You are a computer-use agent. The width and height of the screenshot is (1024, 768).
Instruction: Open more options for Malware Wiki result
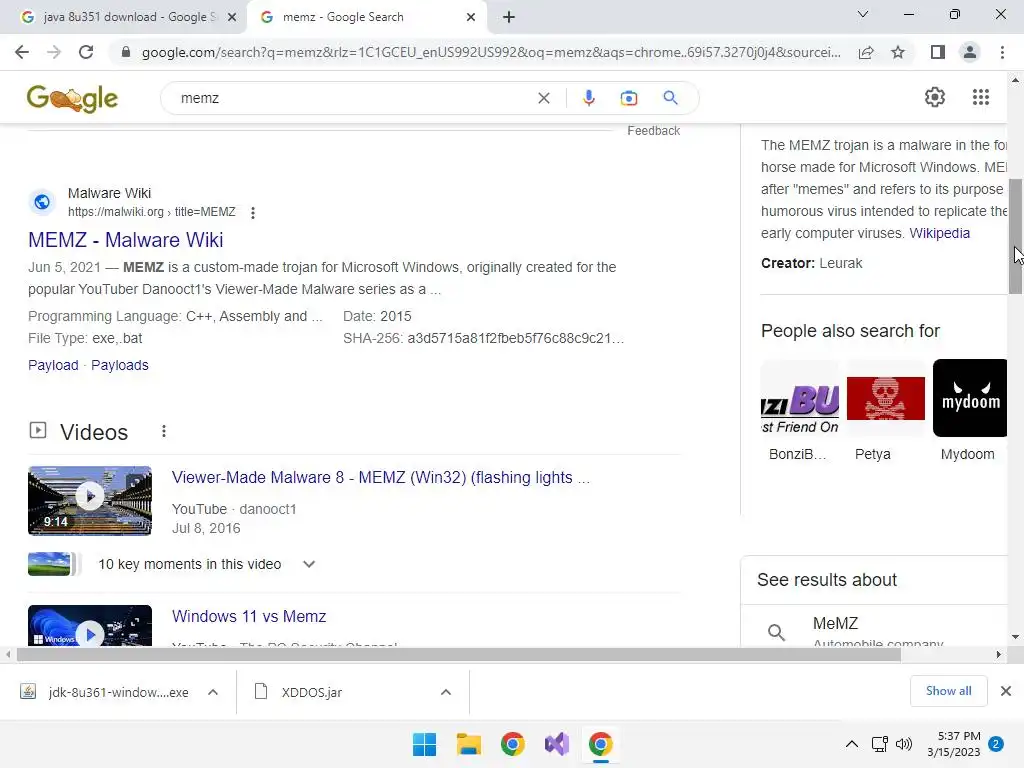point(253,212)
